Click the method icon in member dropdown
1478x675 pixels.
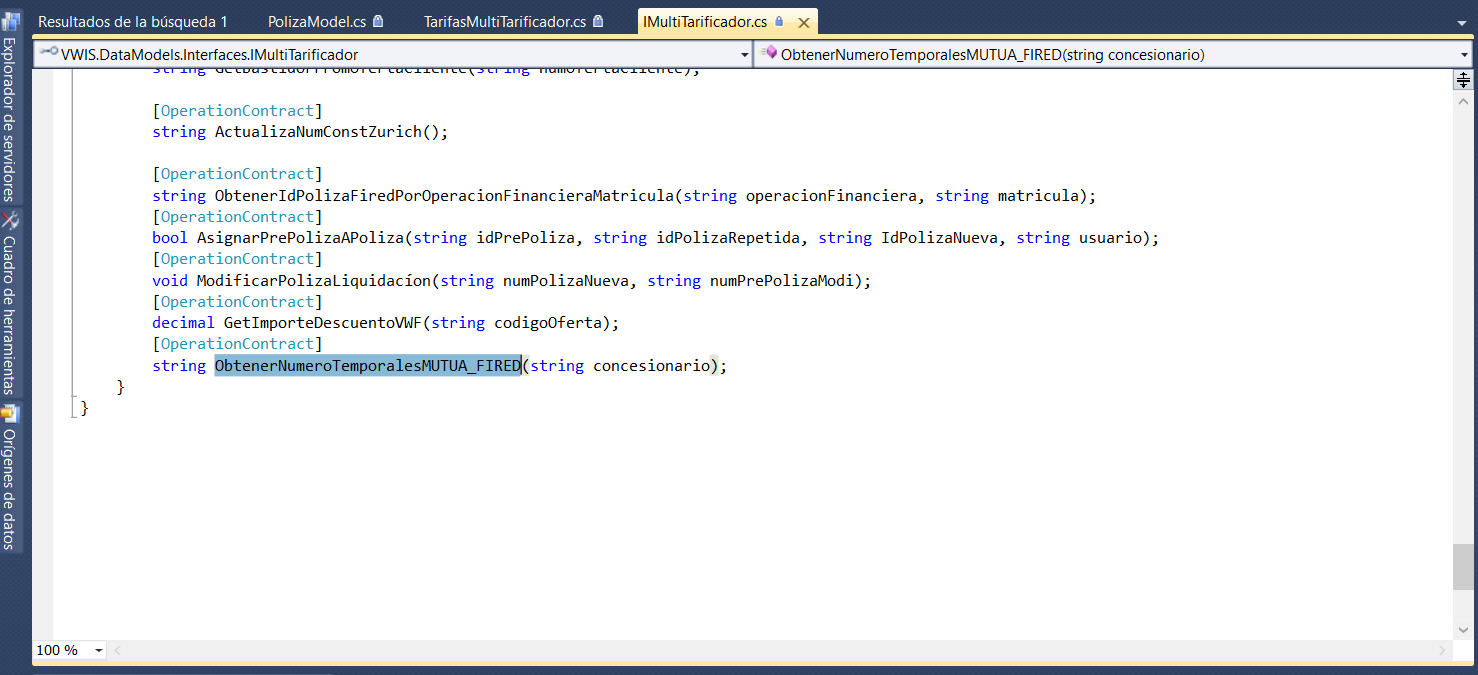click(768, 55)
